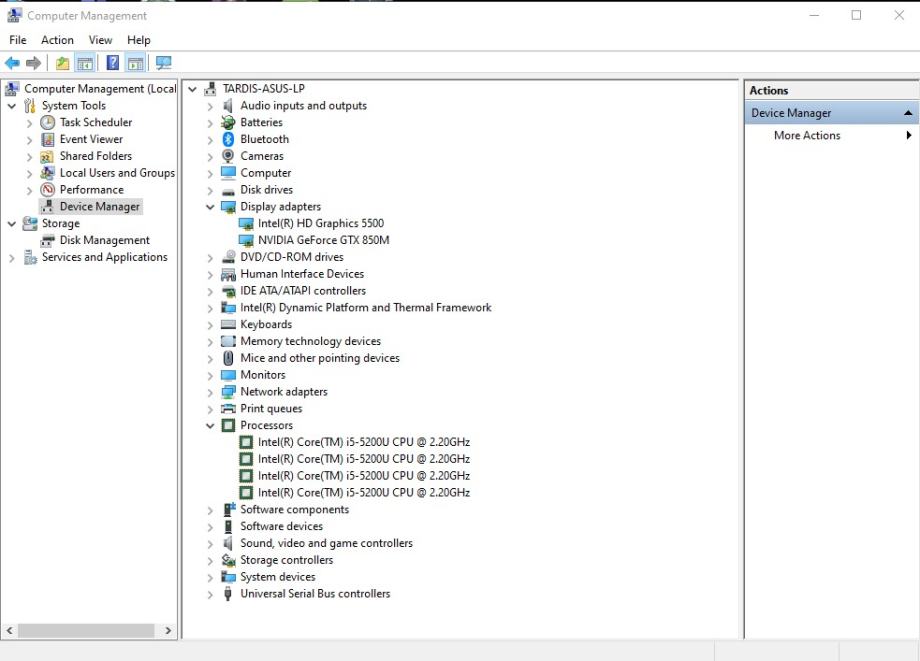This screenshot has height=661, width=920.
Task: Click the console tree horizontal scrollbar thumb
Action: [x=86, y=631]
